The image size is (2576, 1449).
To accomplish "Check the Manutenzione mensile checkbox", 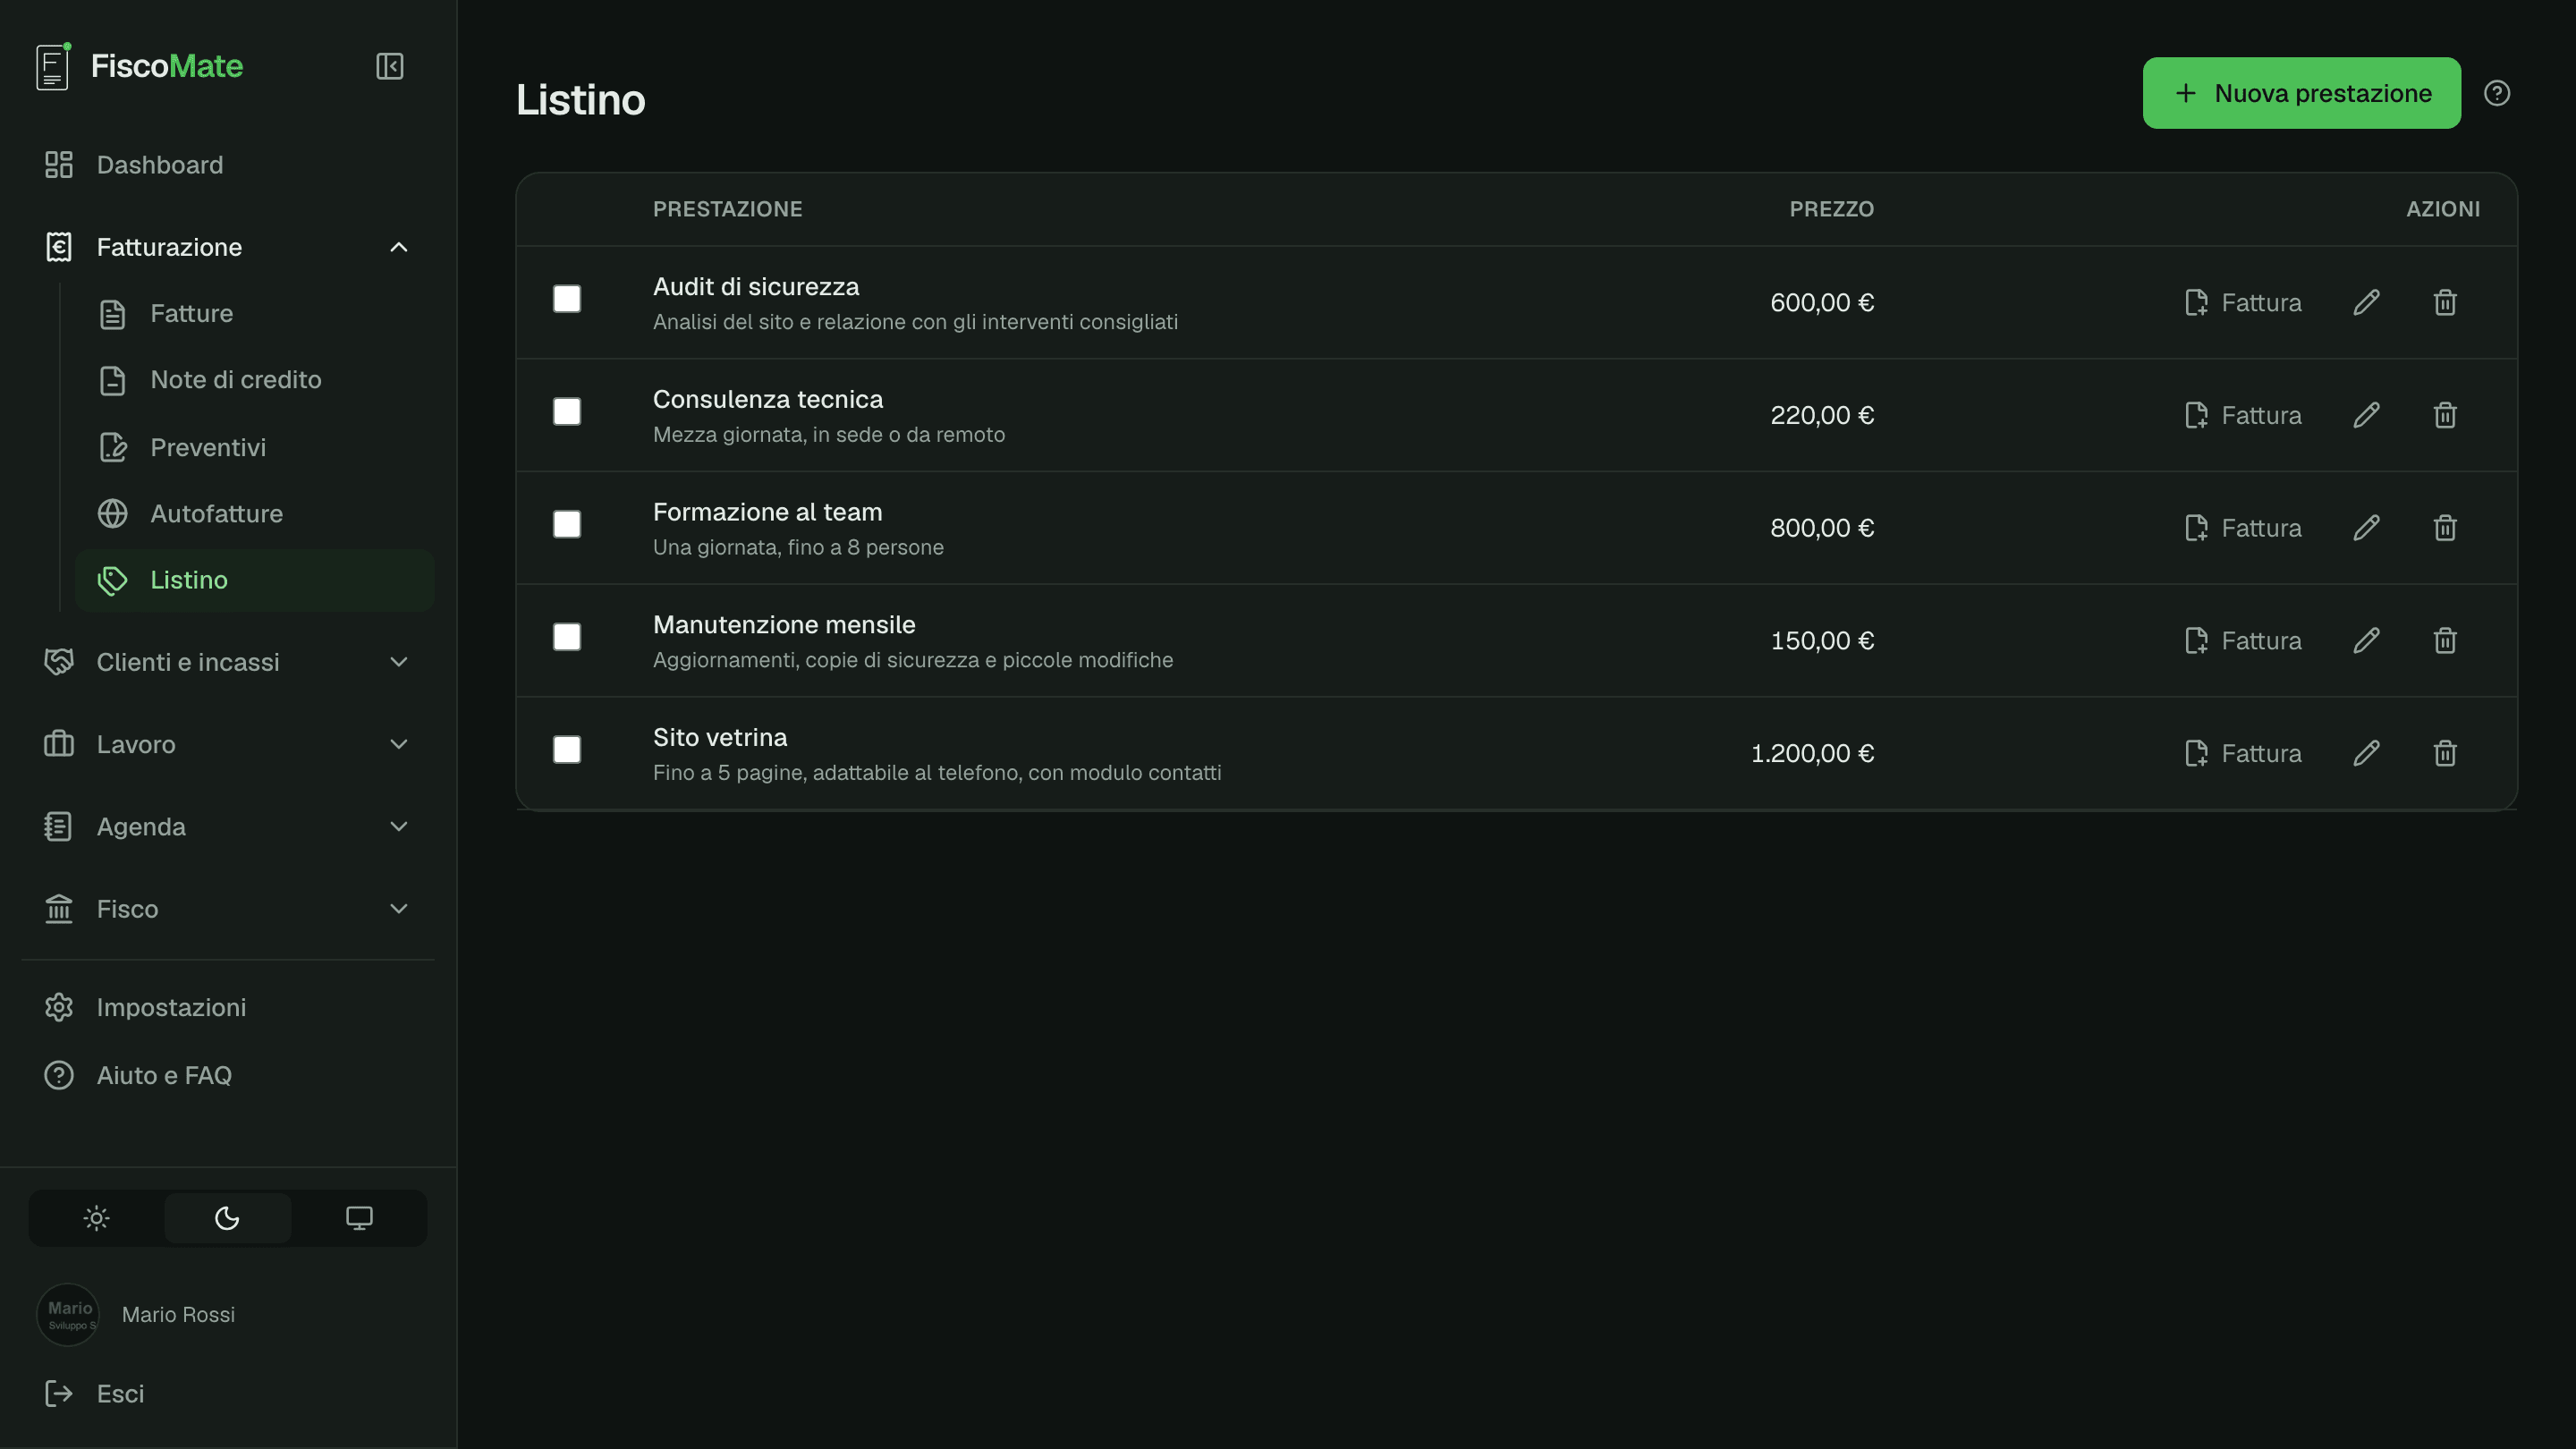I will click(567, 637).
